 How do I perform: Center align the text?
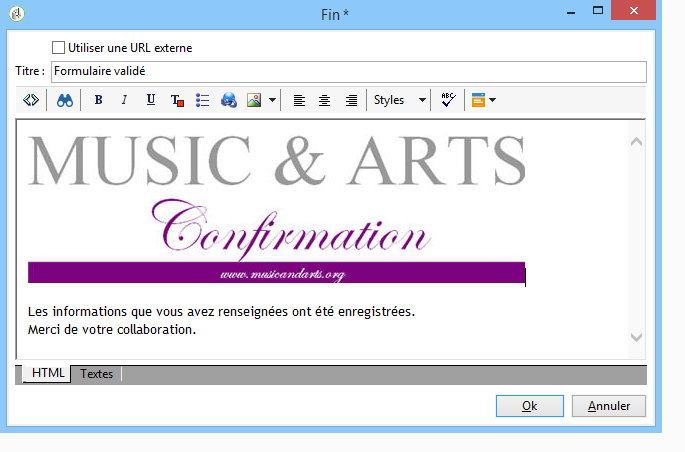[x=325, y=100]
